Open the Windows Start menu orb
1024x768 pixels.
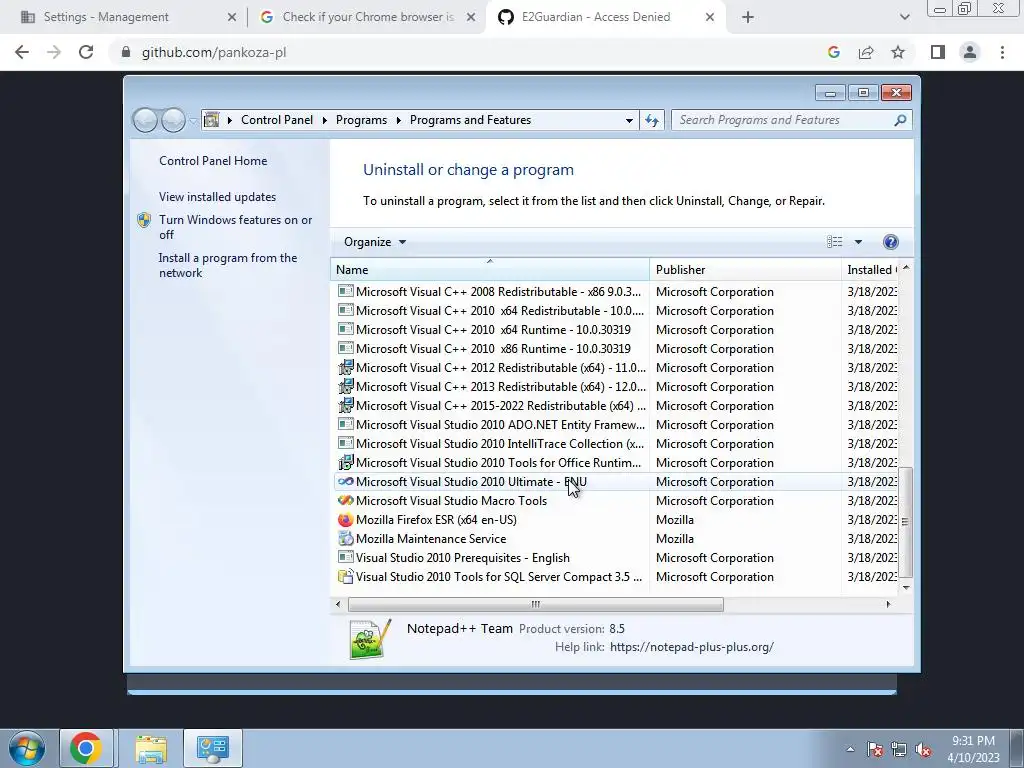tap(27, 748)
